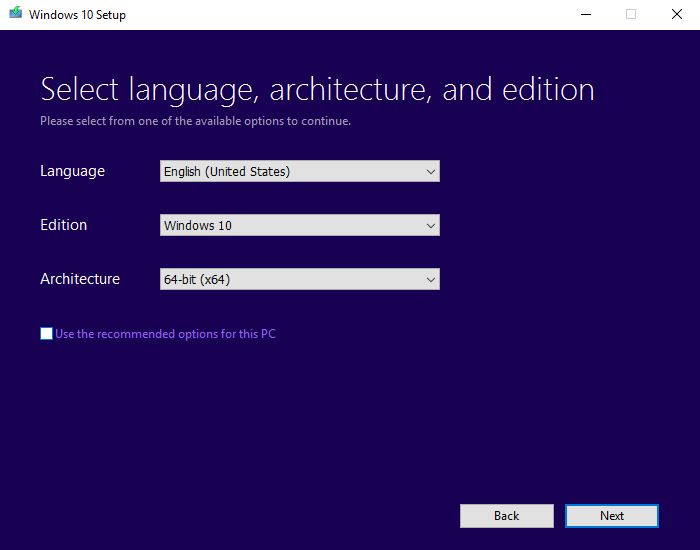Enable the recommended options checkbox
Image resolution: width=700 pixels, height=550 pixels.
coord(47,334)
